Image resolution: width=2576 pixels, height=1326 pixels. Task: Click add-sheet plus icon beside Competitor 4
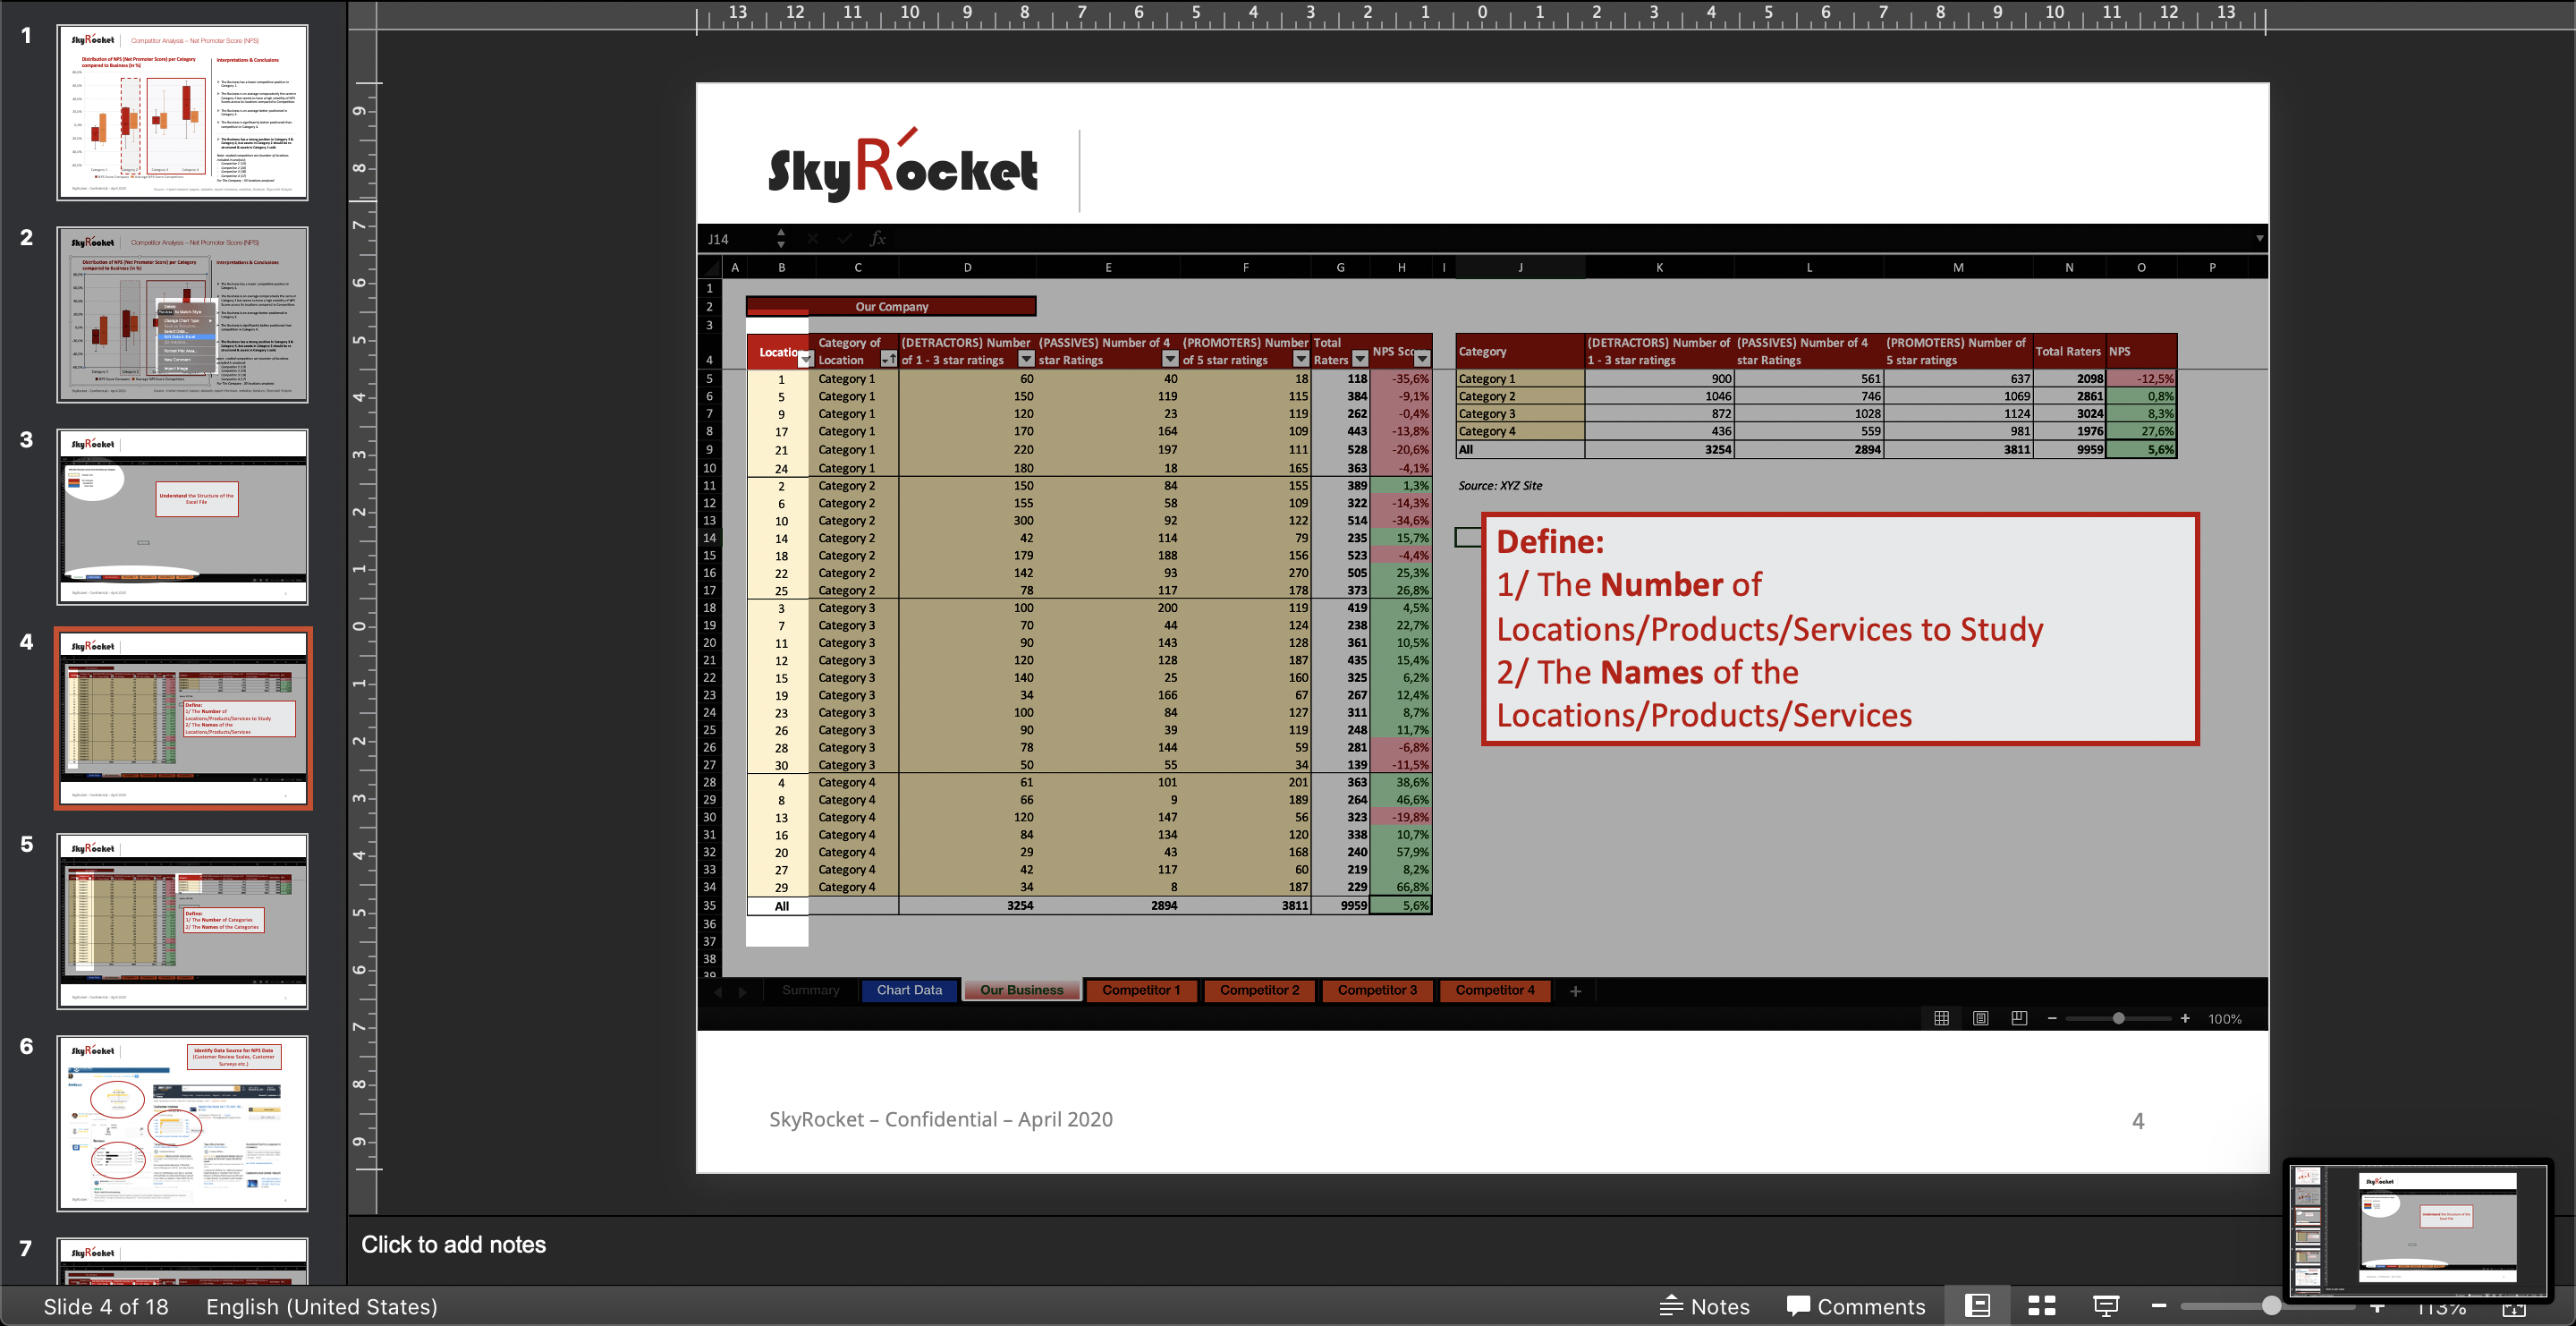[1575, 991]
